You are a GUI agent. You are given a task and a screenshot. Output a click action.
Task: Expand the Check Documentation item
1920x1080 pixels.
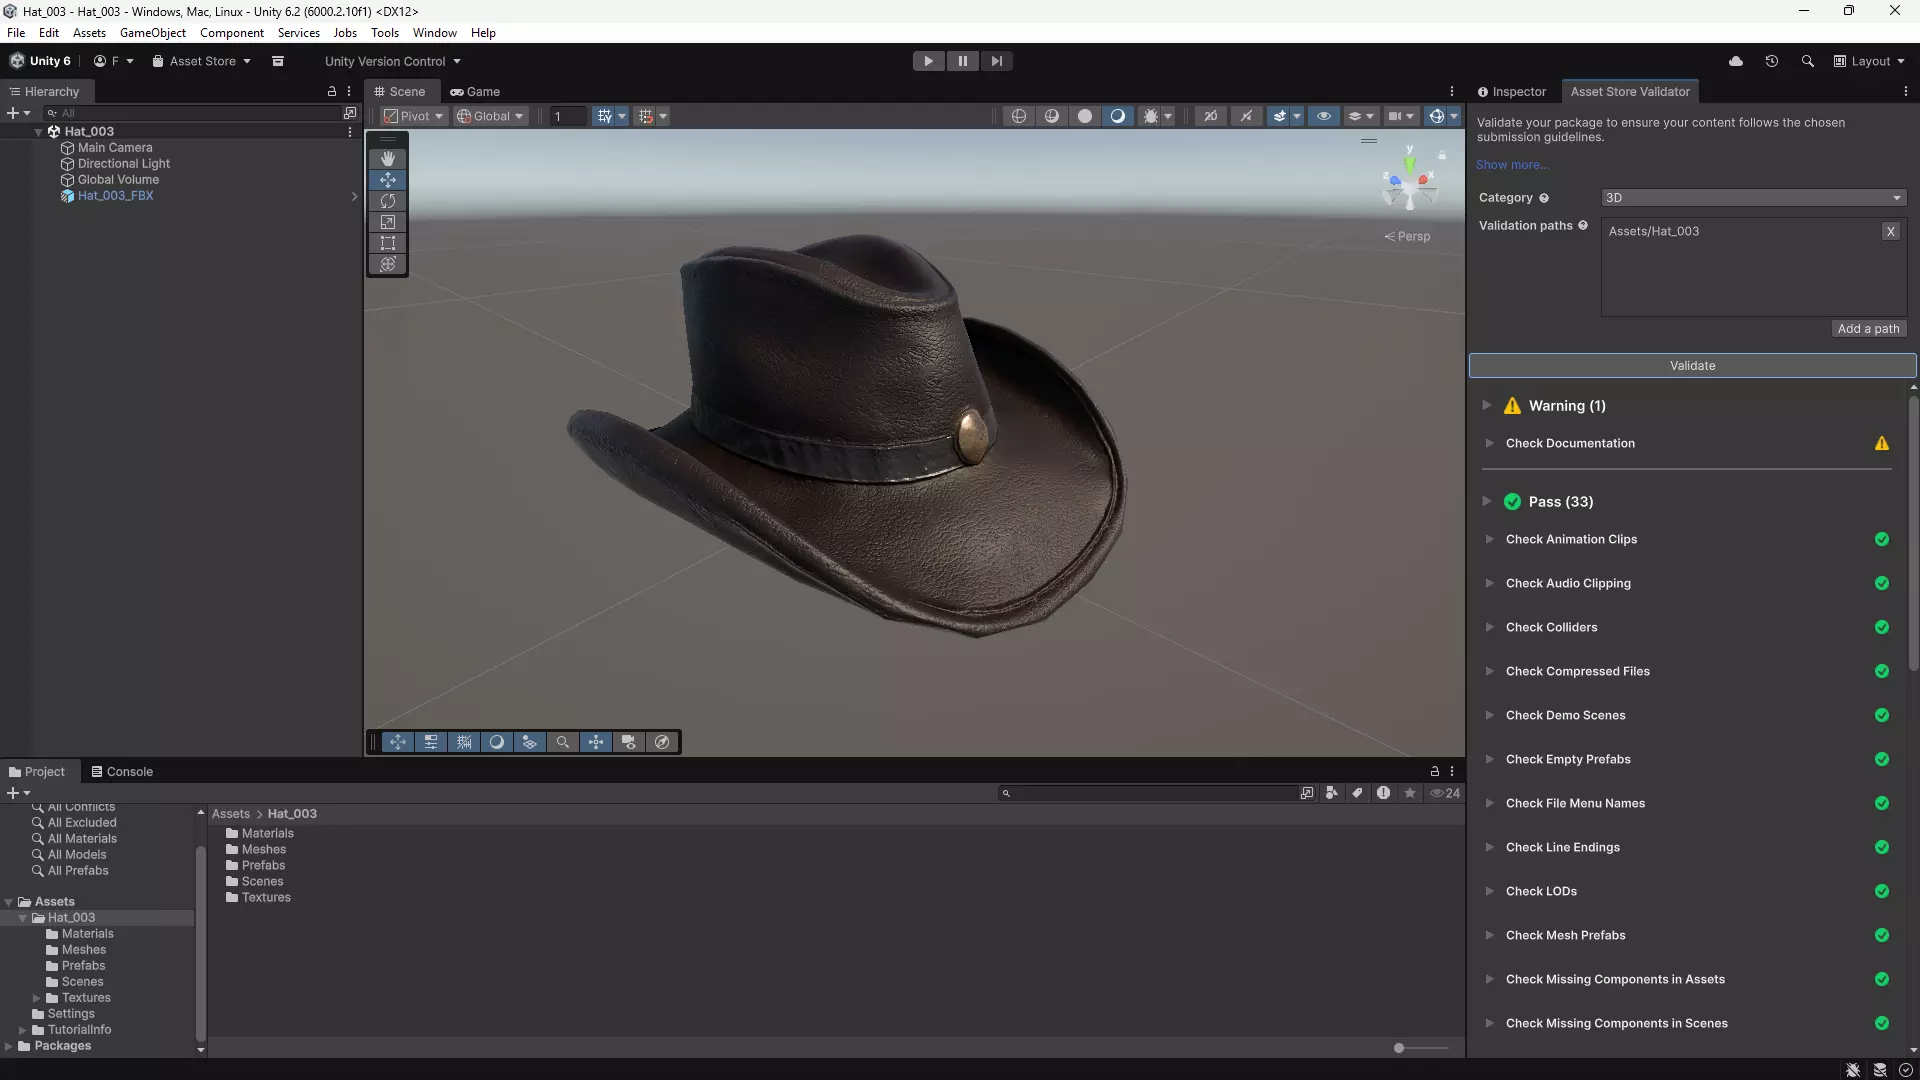1490,443
